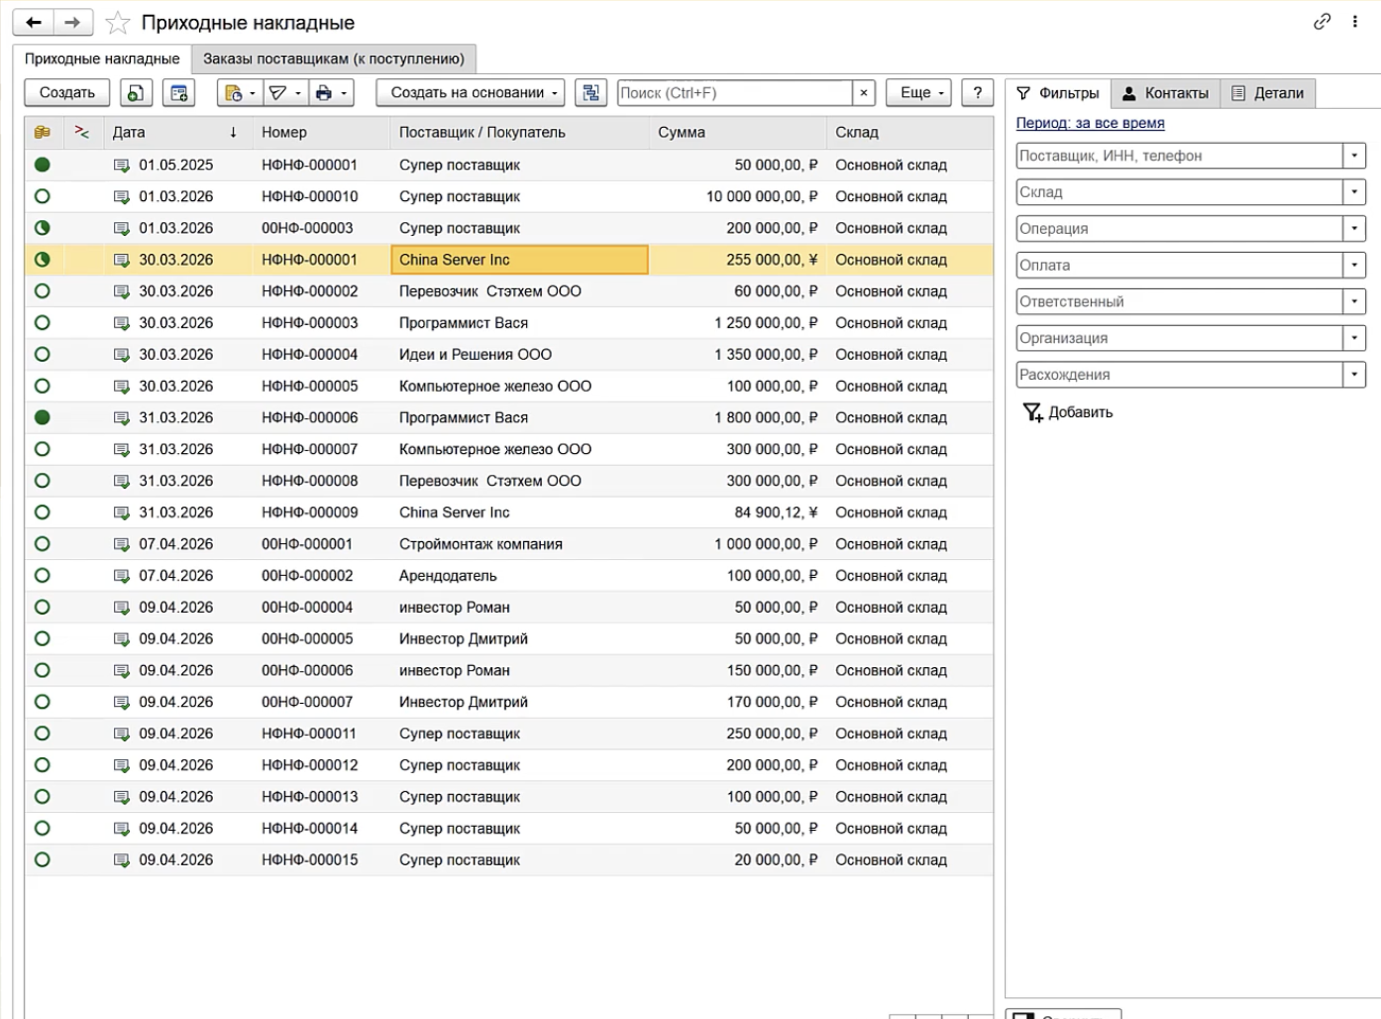
Task: Expand the Операция filter dropdown
Action: pos(1354,229)
